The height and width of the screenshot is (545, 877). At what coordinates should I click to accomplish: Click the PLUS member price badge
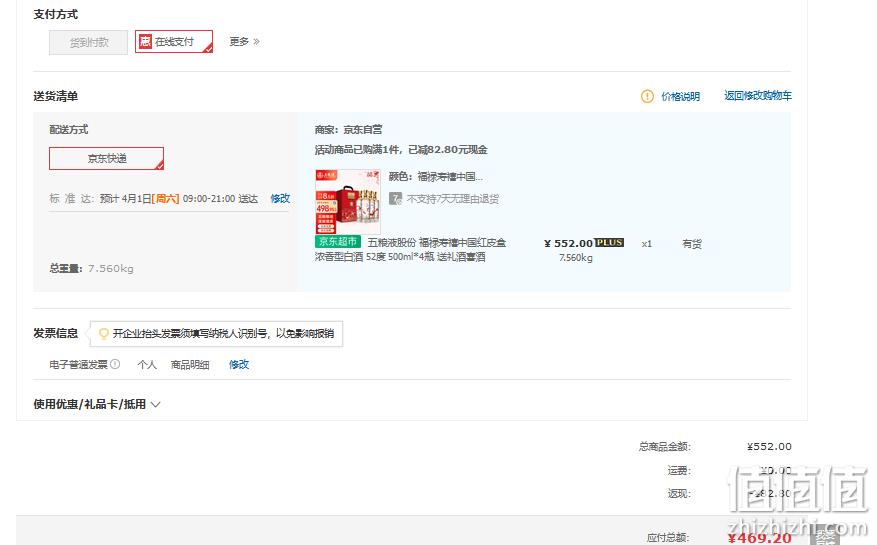(610, 242)
